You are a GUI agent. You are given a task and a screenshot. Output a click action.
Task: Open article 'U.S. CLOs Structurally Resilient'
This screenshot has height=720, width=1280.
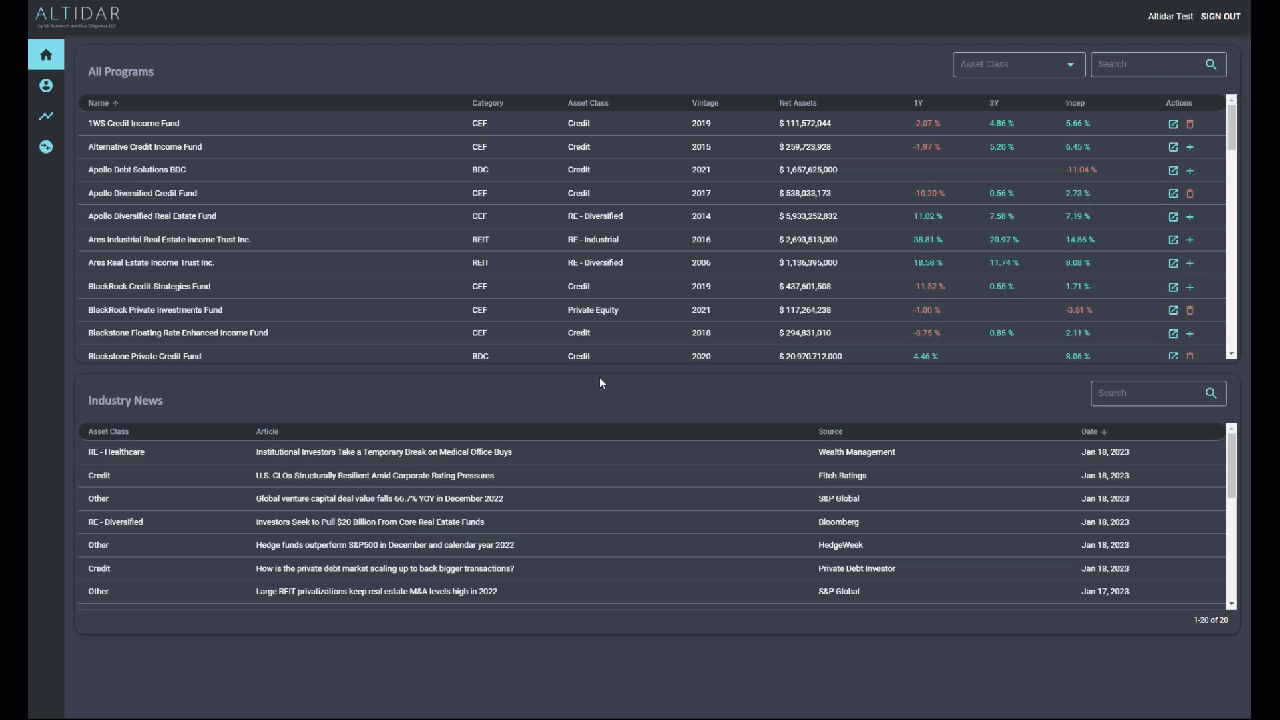(375, 476)
